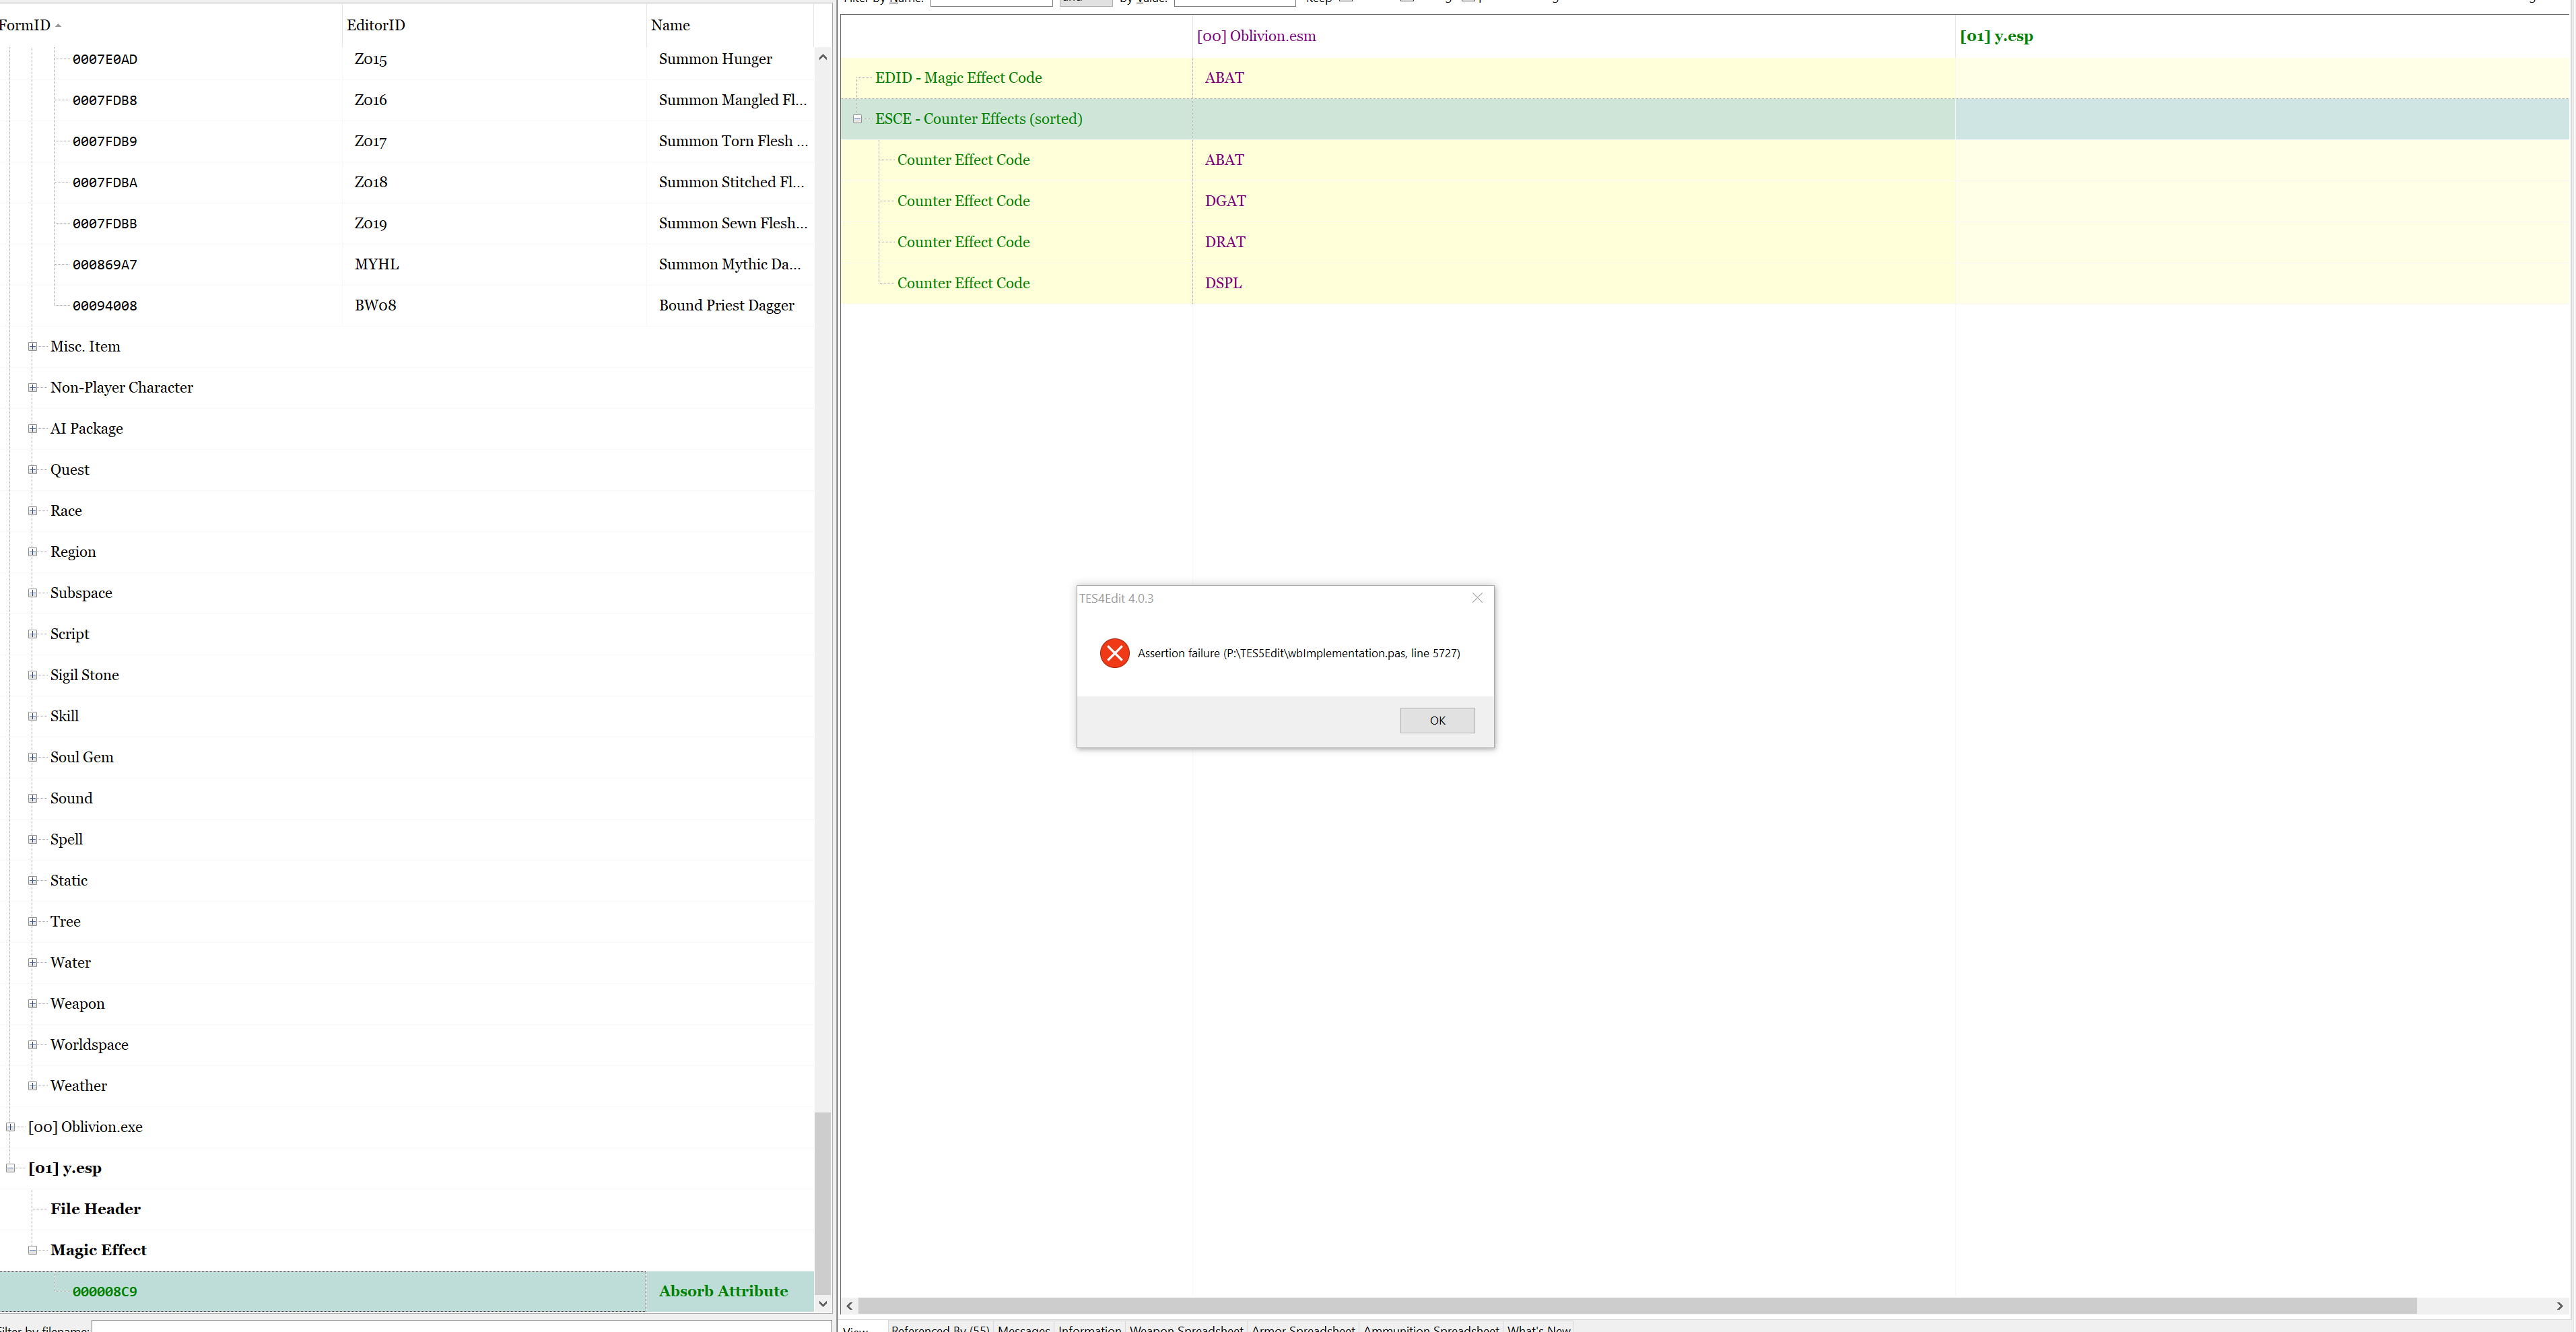The height and width of the screenshot is (1332, 2576).
Task: Collapse the ESCE - Counter Effects (sorted) group
Action: (x=858, y=119)
